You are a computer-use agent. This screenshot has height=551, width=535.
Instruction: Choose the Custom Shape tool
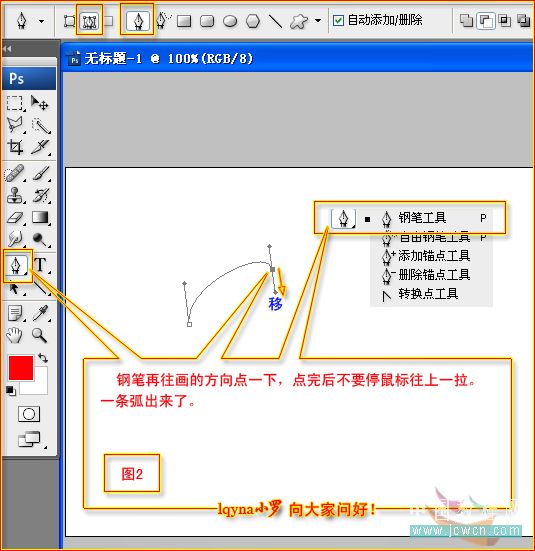click(x=298, y=21)
